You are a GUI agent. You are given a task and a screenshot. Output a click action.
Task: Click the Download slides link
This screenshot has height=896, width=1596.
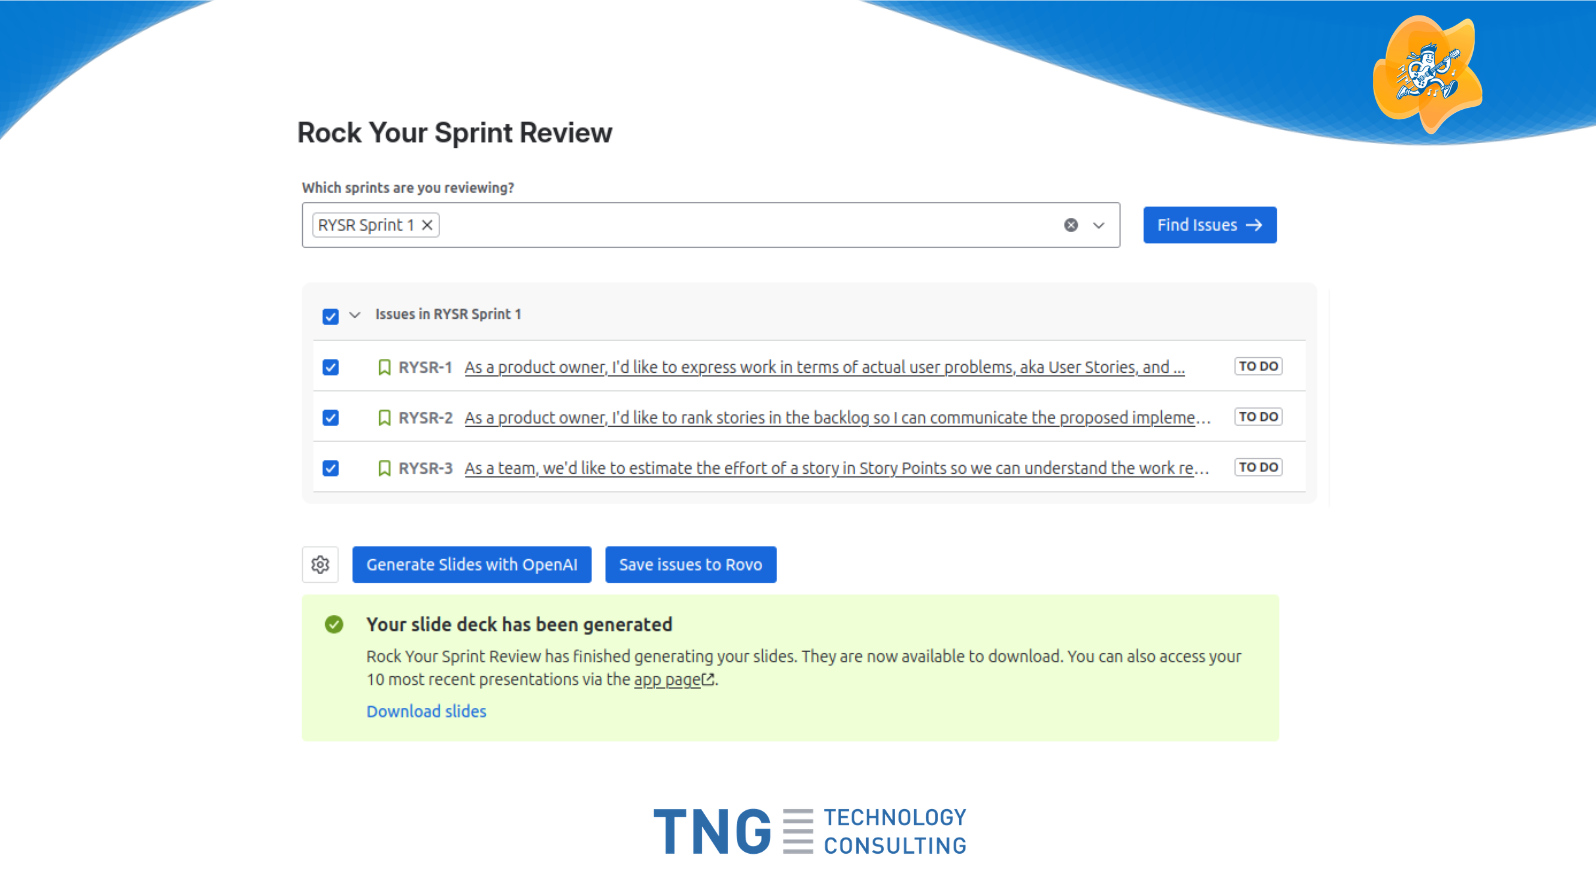[x=426, y=711]
